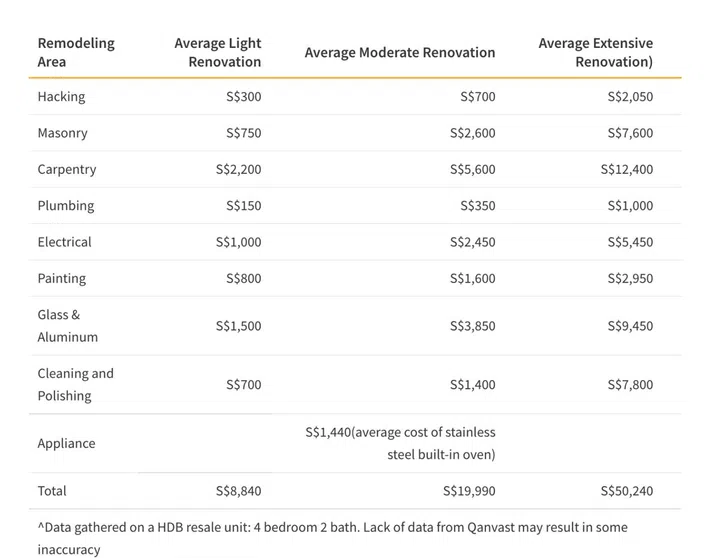The height and width of the screenshot is (558, 720).
Task: Click the stainless steel built-in oven cost cell
Action: pos(400,444)
